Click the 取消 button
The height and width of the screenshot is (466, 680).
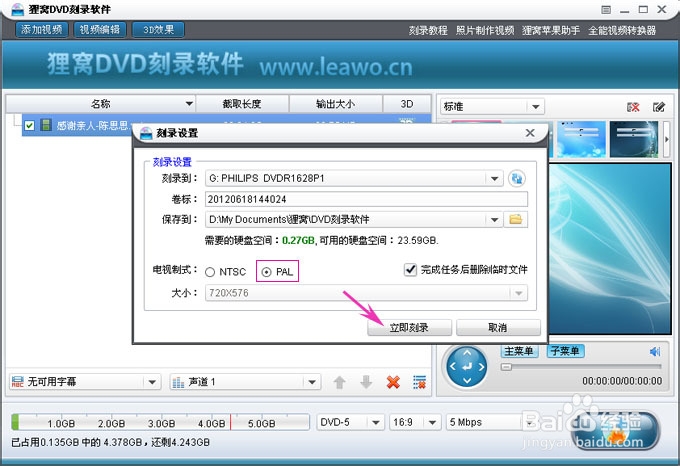click(x=498, y=328)
